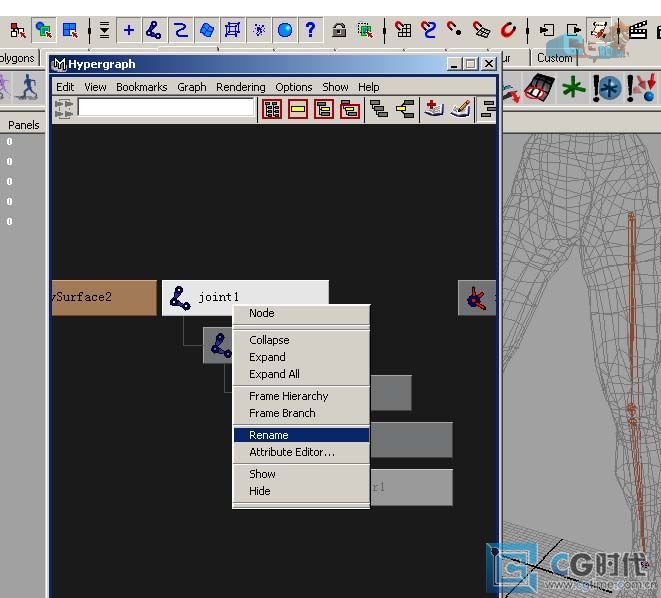Click the running figure shelf icon
661x598 pixels.
(28, 88)
